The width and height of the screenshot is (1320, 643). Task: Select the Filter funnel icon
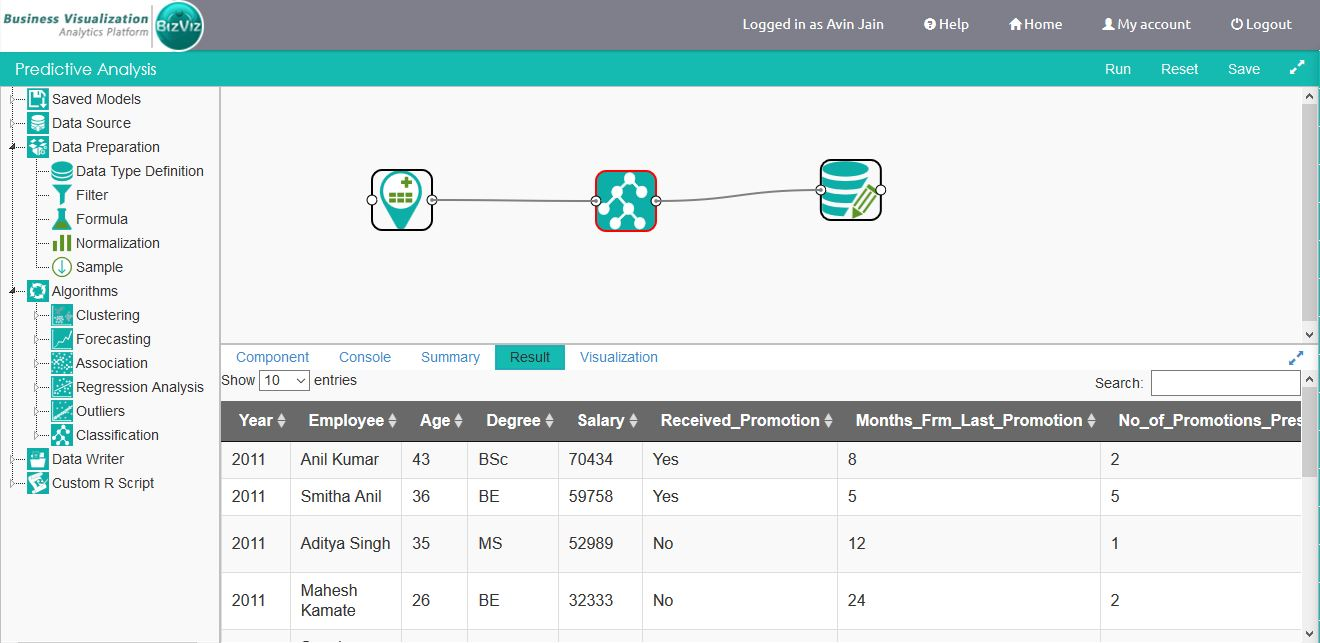click(x=62, y=195)
